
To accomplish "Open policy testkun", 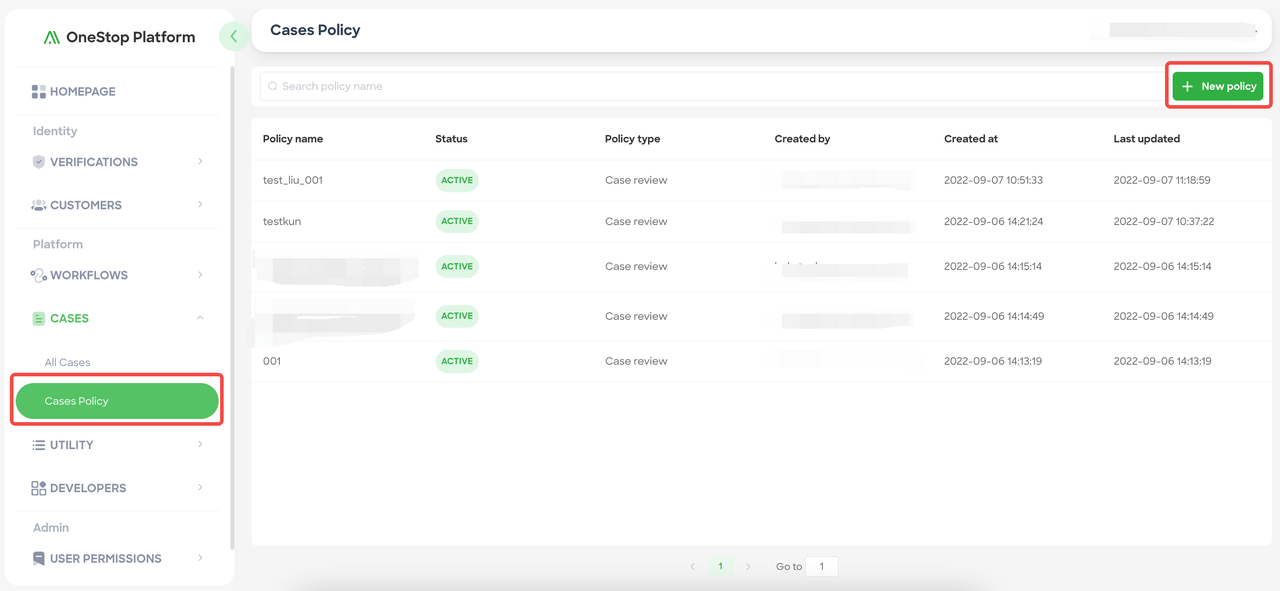I will (282, 222).
